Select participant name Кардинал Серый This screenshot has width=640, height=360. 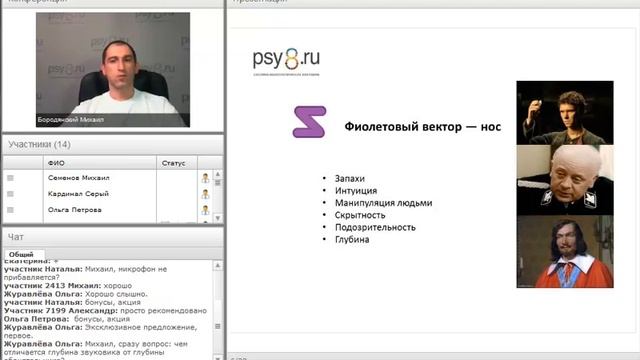point(78,194)
